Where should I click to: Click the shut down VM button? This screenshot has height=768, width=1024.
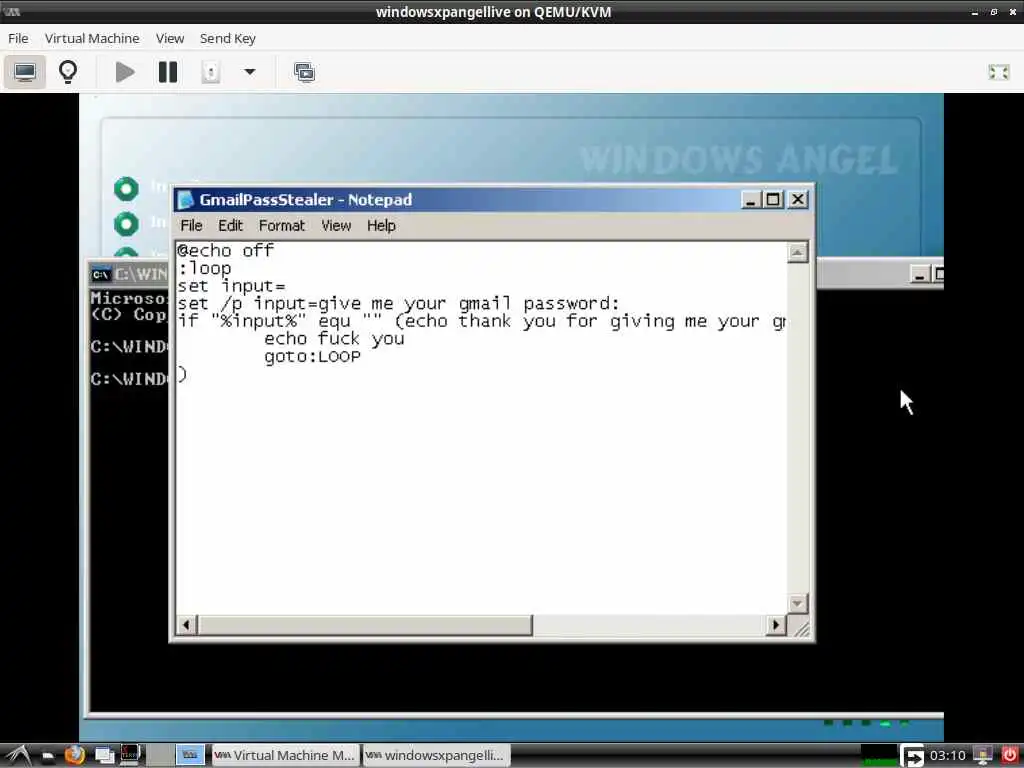210,72
